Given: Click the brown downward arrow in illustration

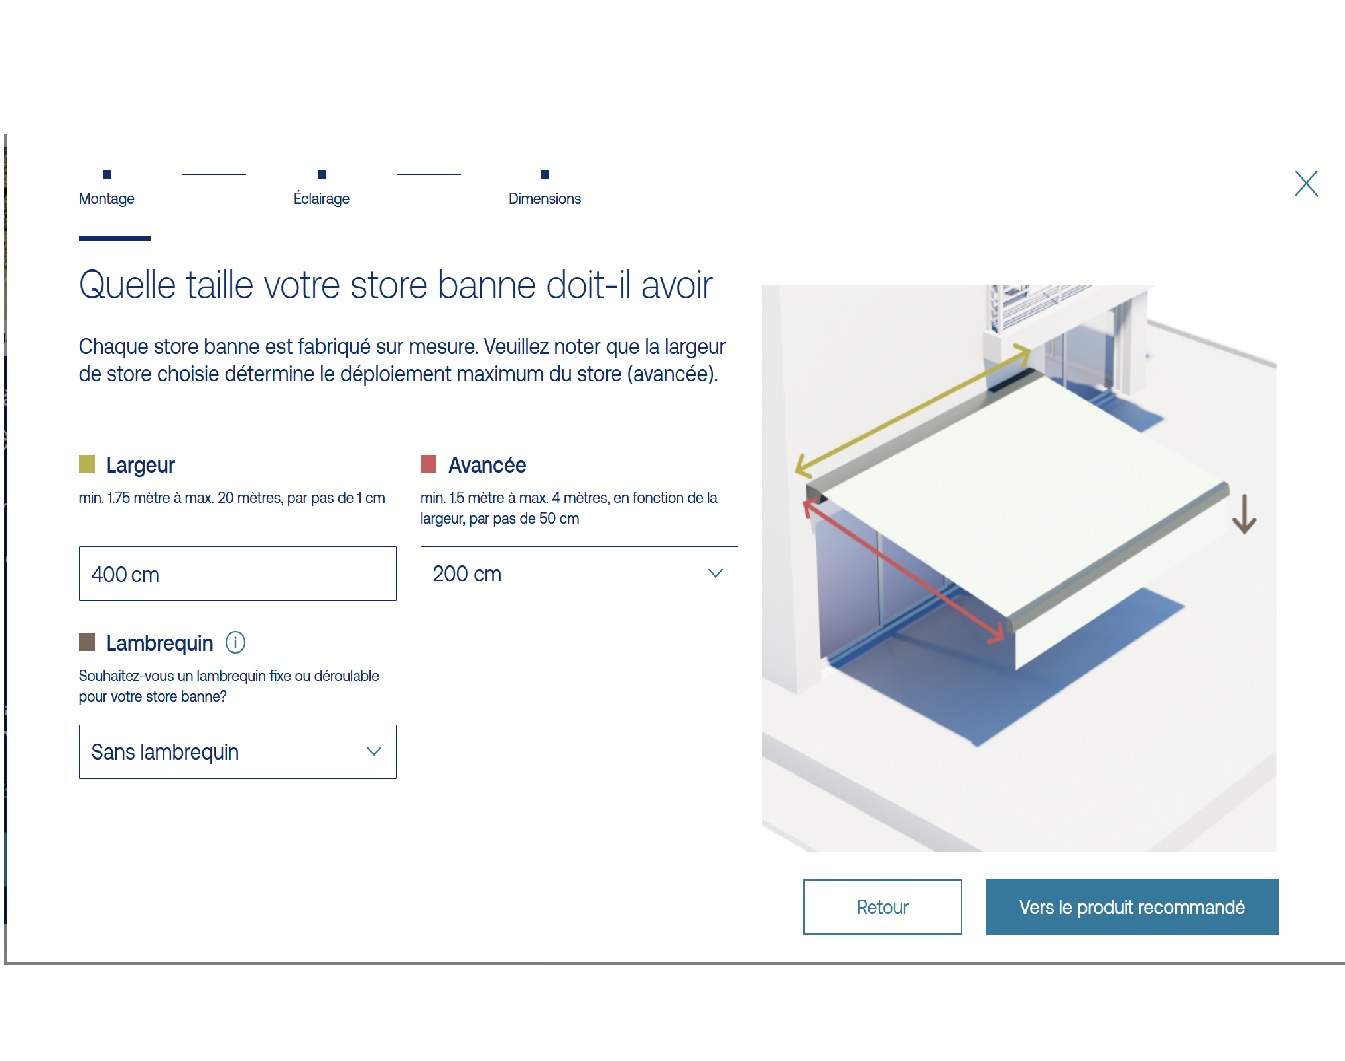Looking at the screenshot, I should coord(1243,514).
